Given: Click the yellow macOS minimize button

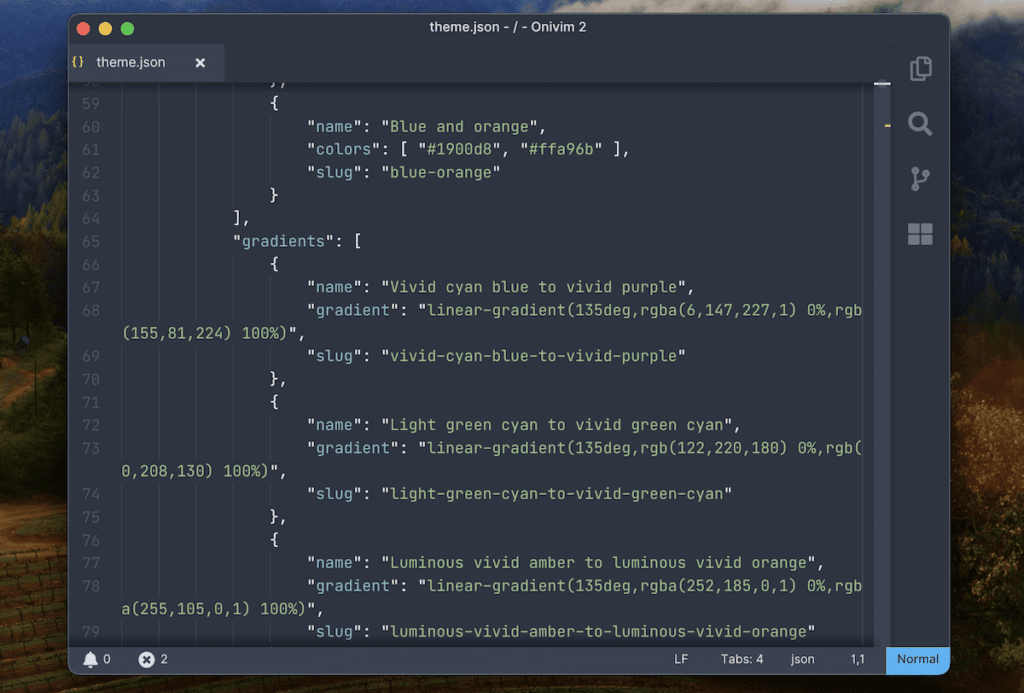Looking at the screenshot, I should pos(105,28).
